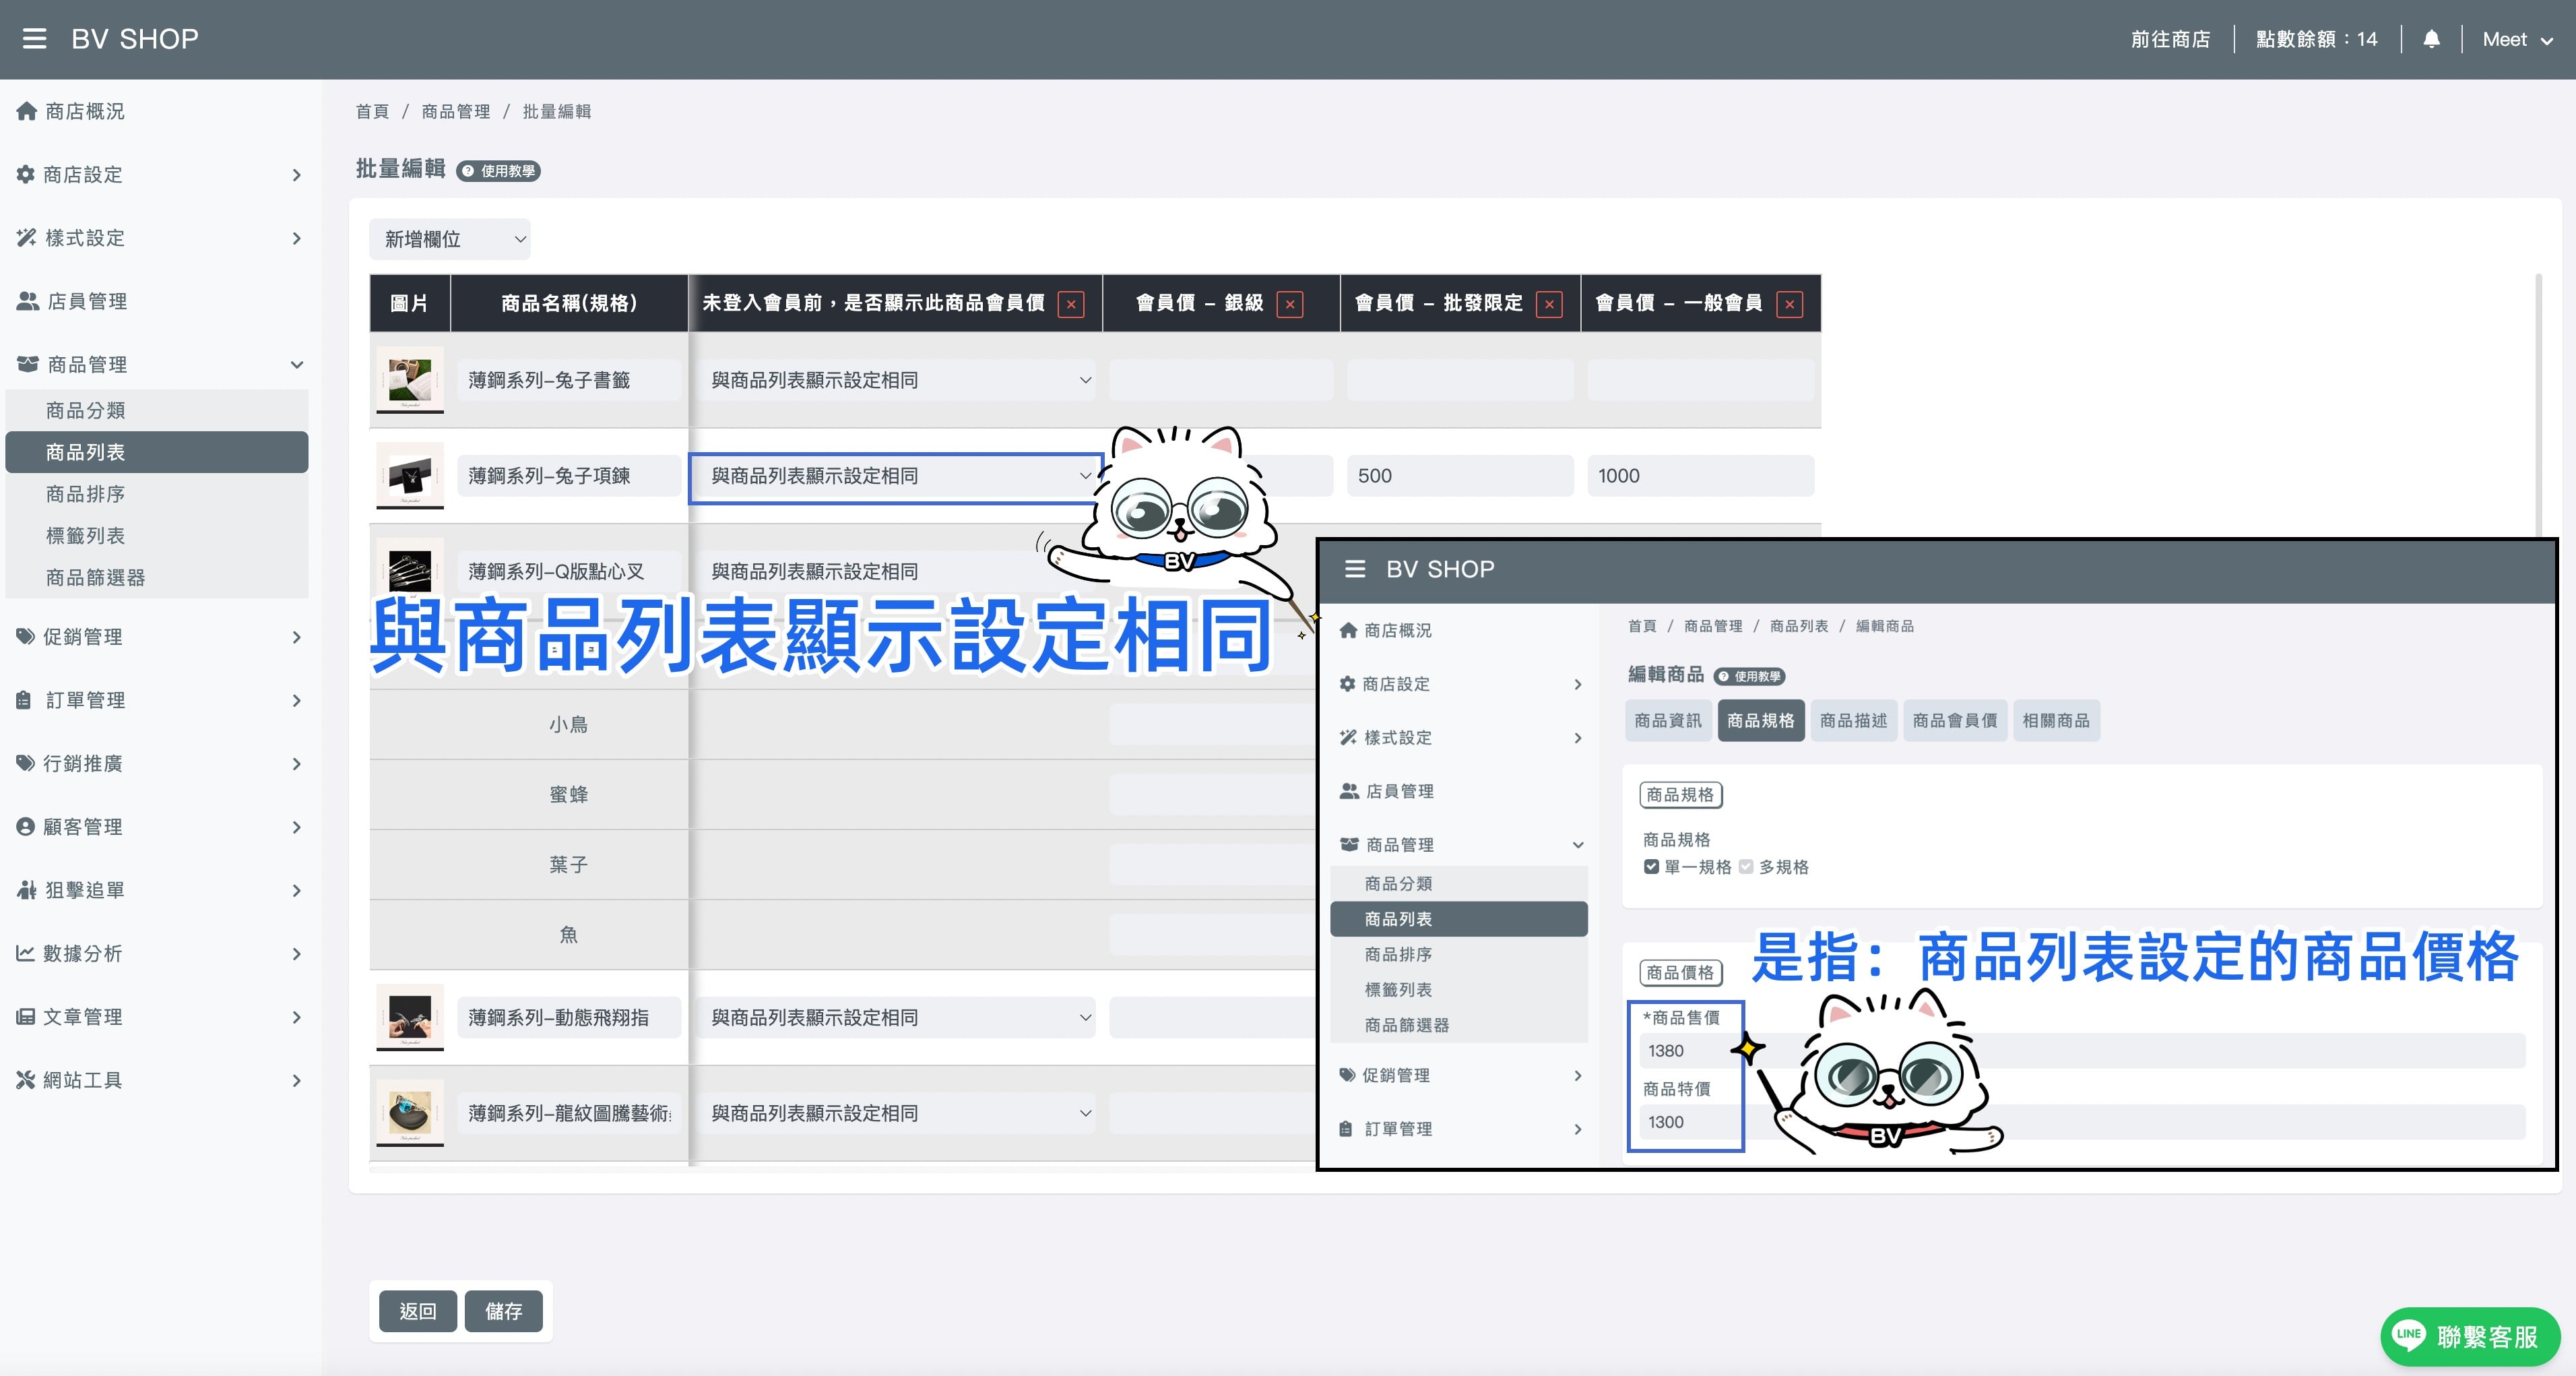Click the 龍紋圖騰藝術 product thumbnail

point(410,1113)
